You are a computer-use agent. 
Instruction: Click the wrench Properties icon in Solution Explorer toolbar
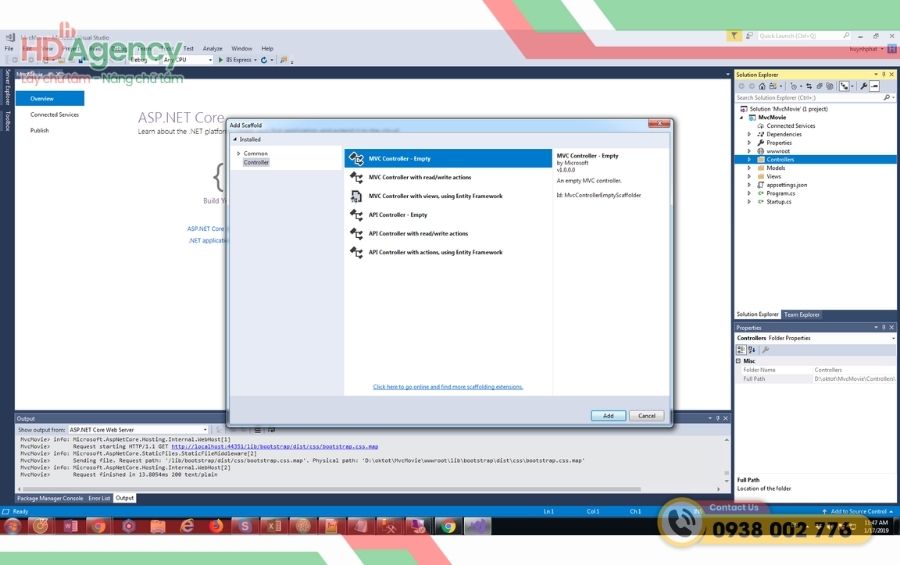coord(863,86)
